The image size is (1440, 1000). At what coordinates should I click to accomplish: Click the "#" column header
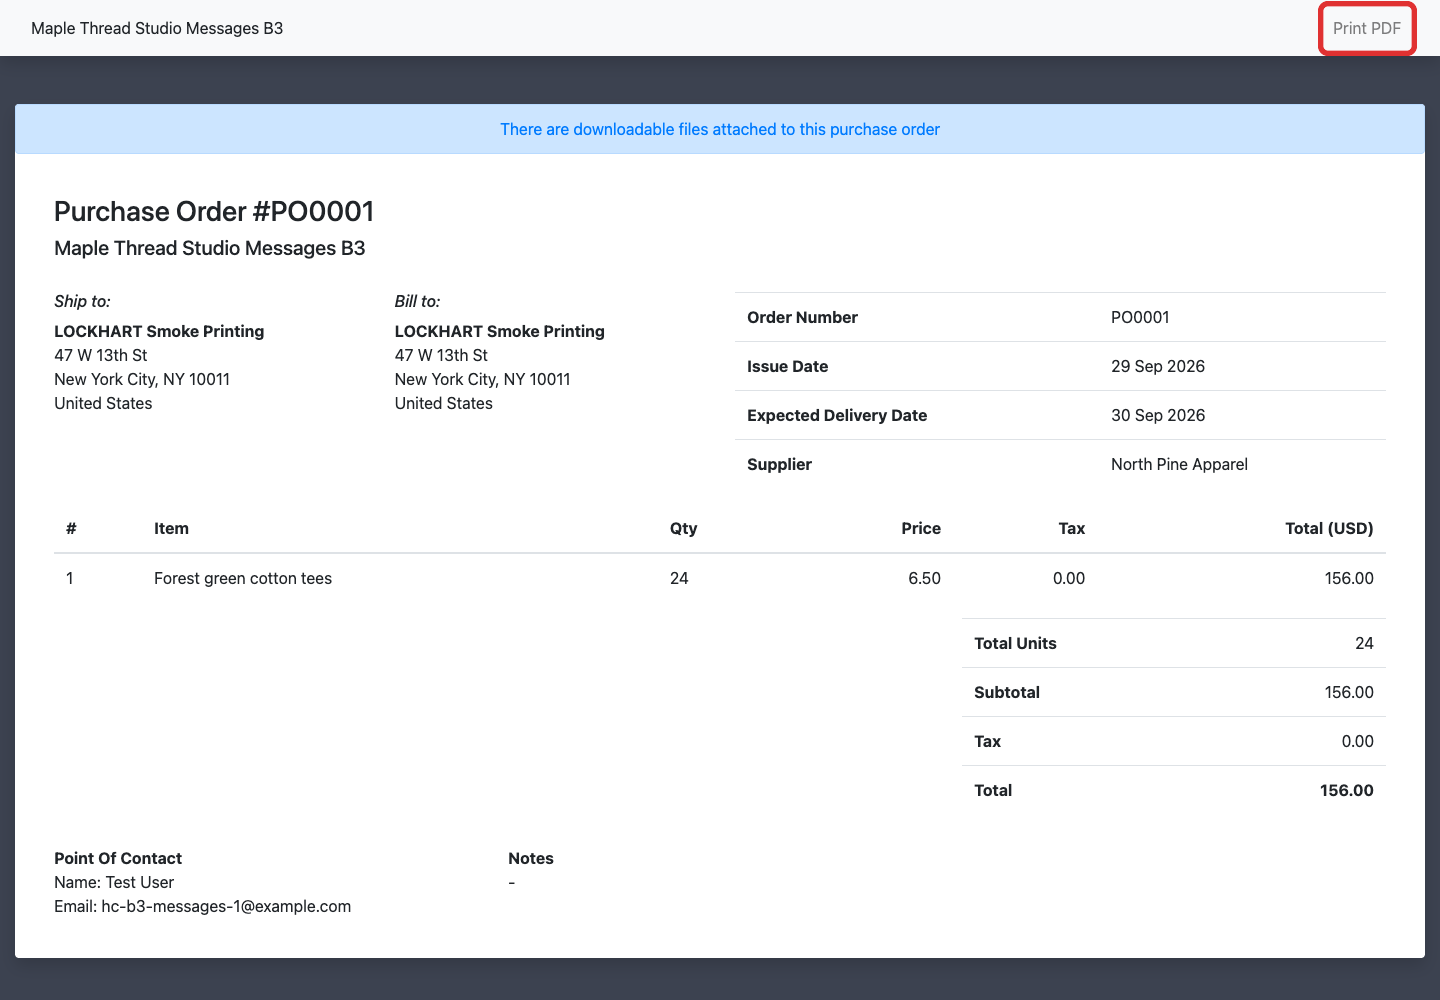(71, 528)
